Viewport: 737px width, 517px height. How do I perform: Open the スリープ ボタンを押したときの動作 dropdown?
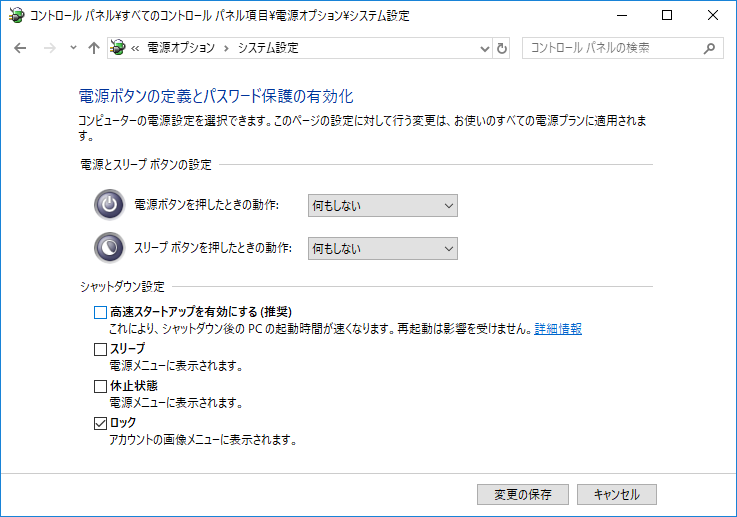click(383, 248)
